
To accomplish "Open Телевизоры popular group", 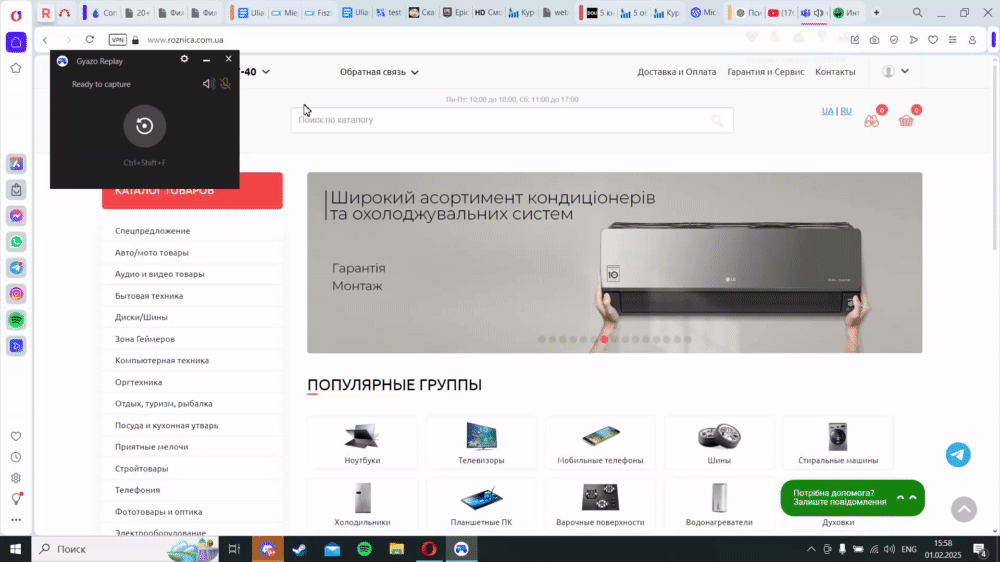I will 481,443.
